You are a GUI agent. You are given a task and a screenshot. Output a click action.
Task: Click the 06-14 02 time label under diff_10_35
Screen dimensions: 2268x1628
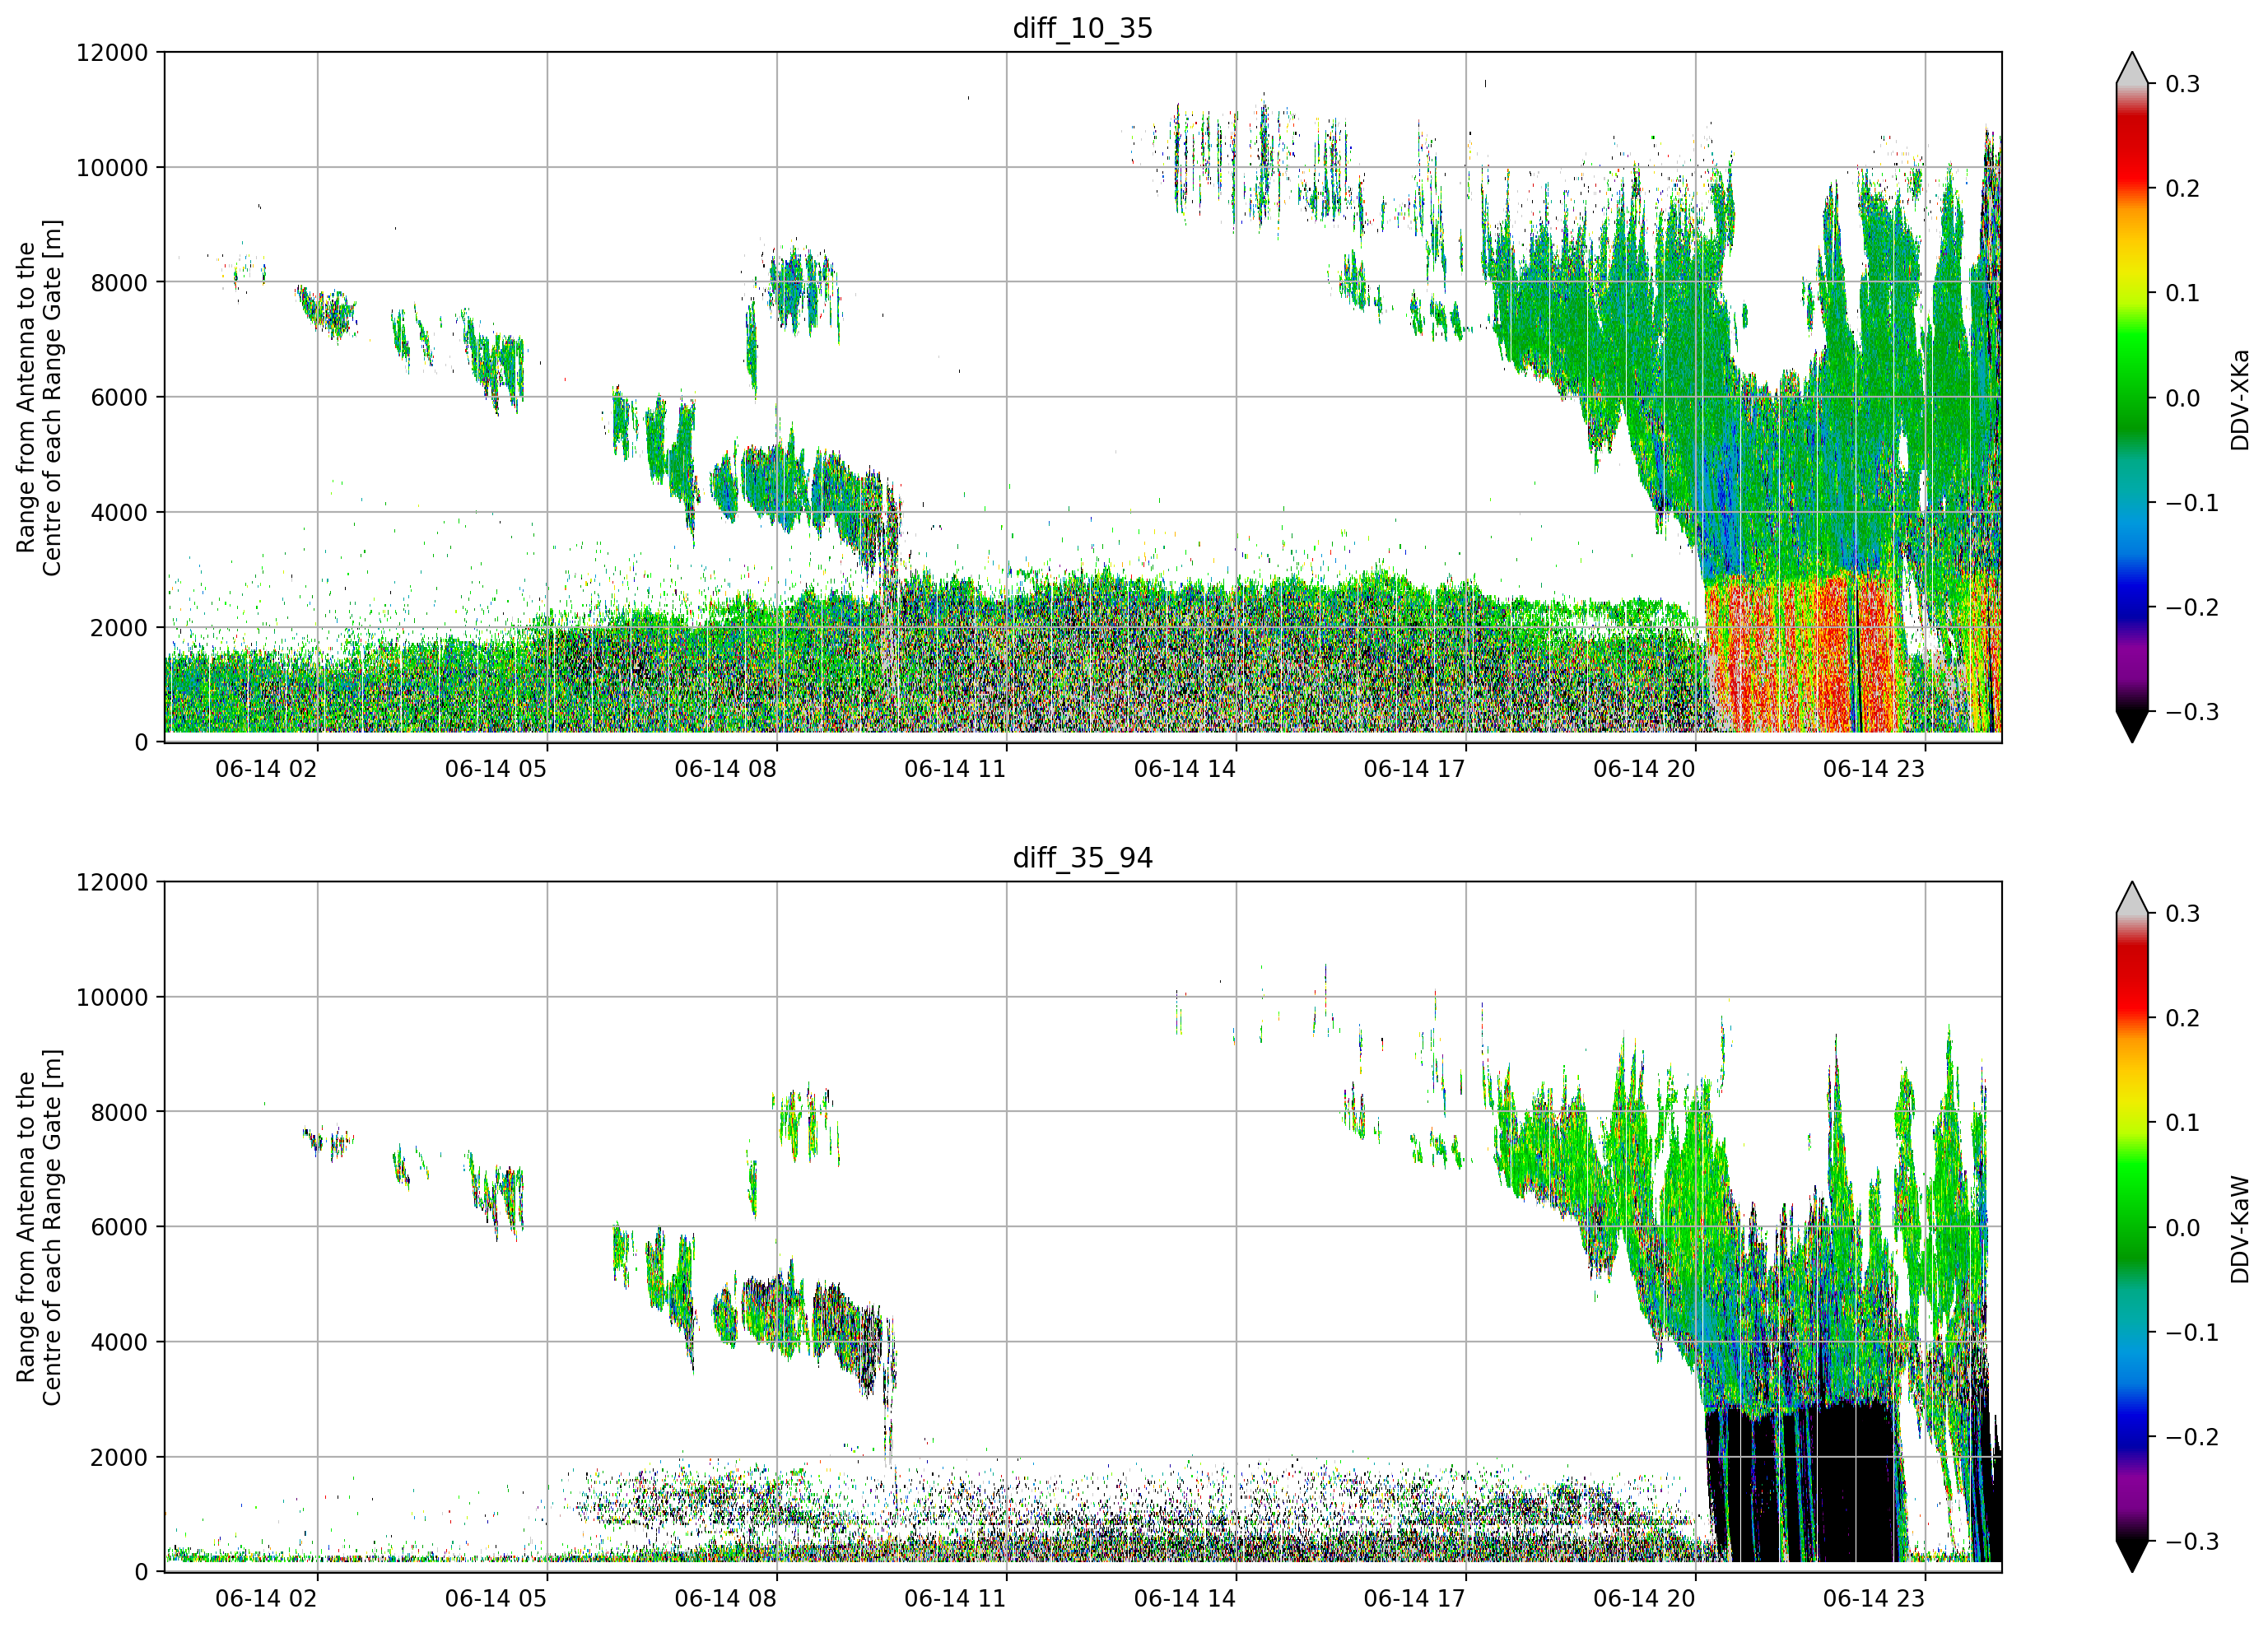tap(266, 769)
